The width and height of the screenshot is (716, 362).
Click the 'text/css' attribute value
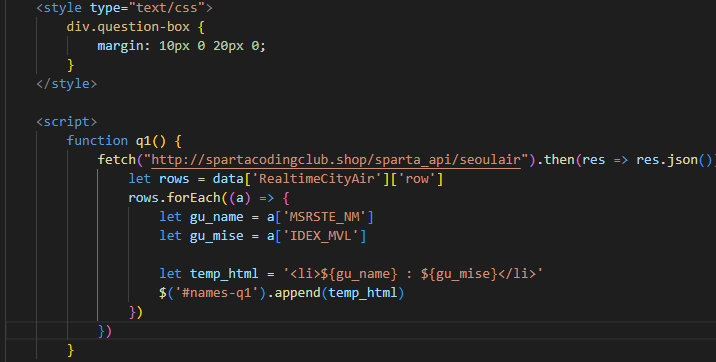pyautogui.click(x=167, y=8)
